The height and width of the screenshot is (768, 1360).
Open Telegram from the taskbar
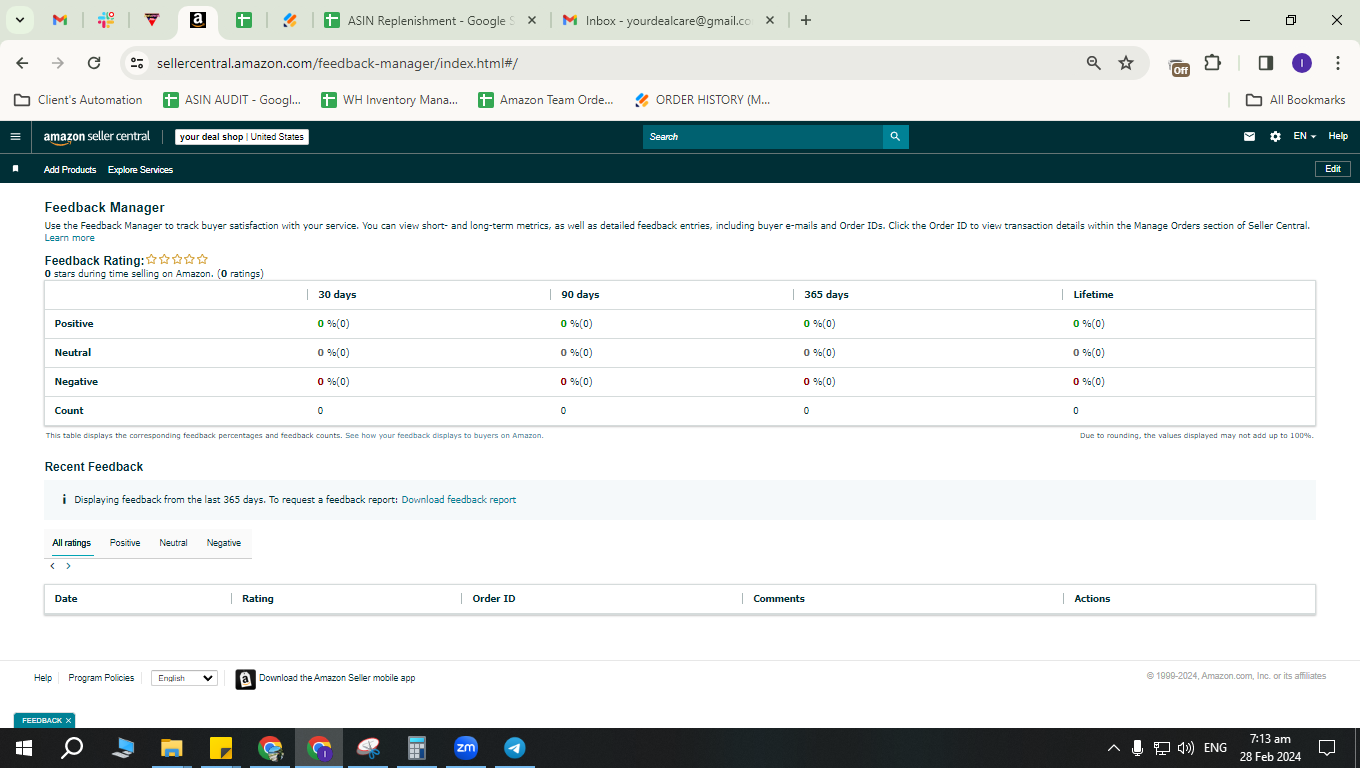click(x=515, y=748)
